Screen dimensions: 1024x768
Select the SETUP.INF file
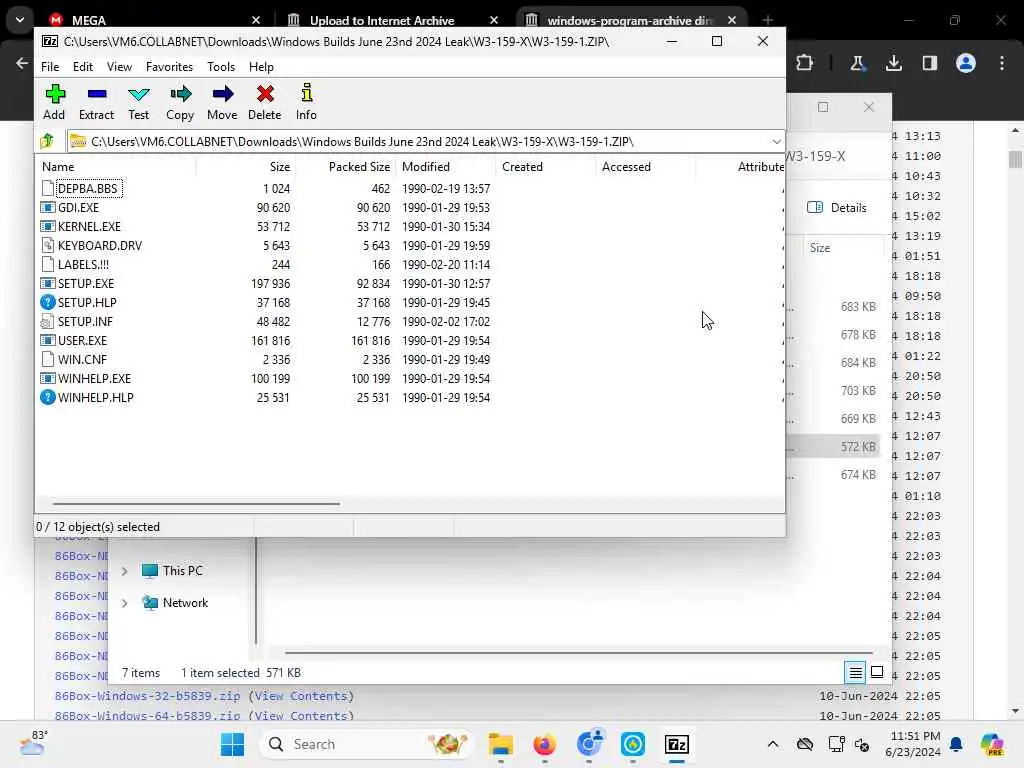click(85, 321)
